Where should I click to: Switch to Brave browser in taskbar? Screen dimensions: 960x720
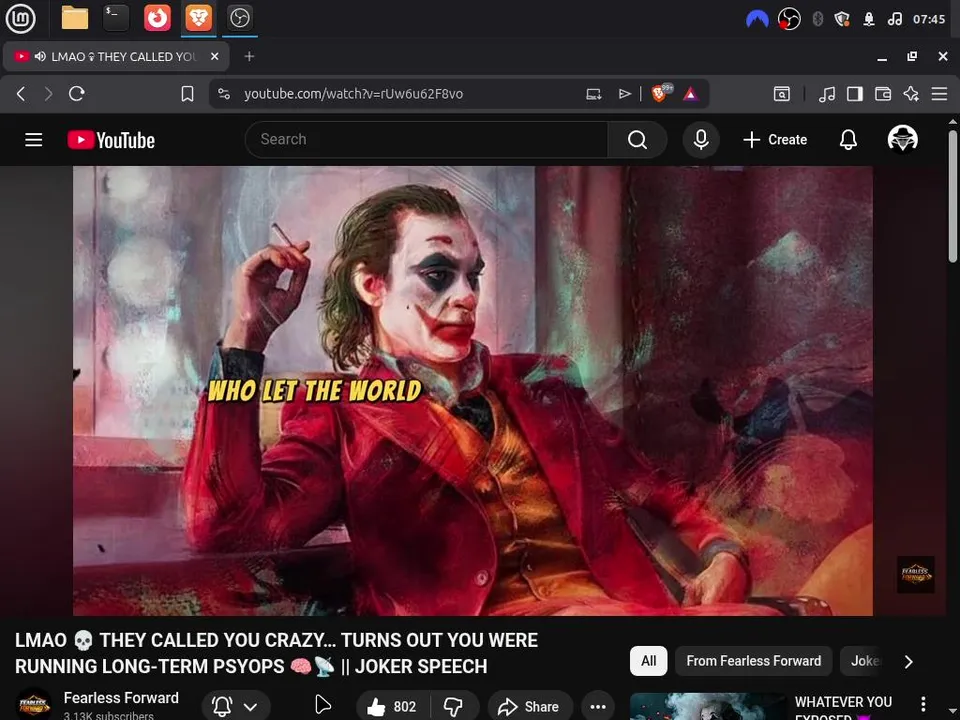(198, 18)
